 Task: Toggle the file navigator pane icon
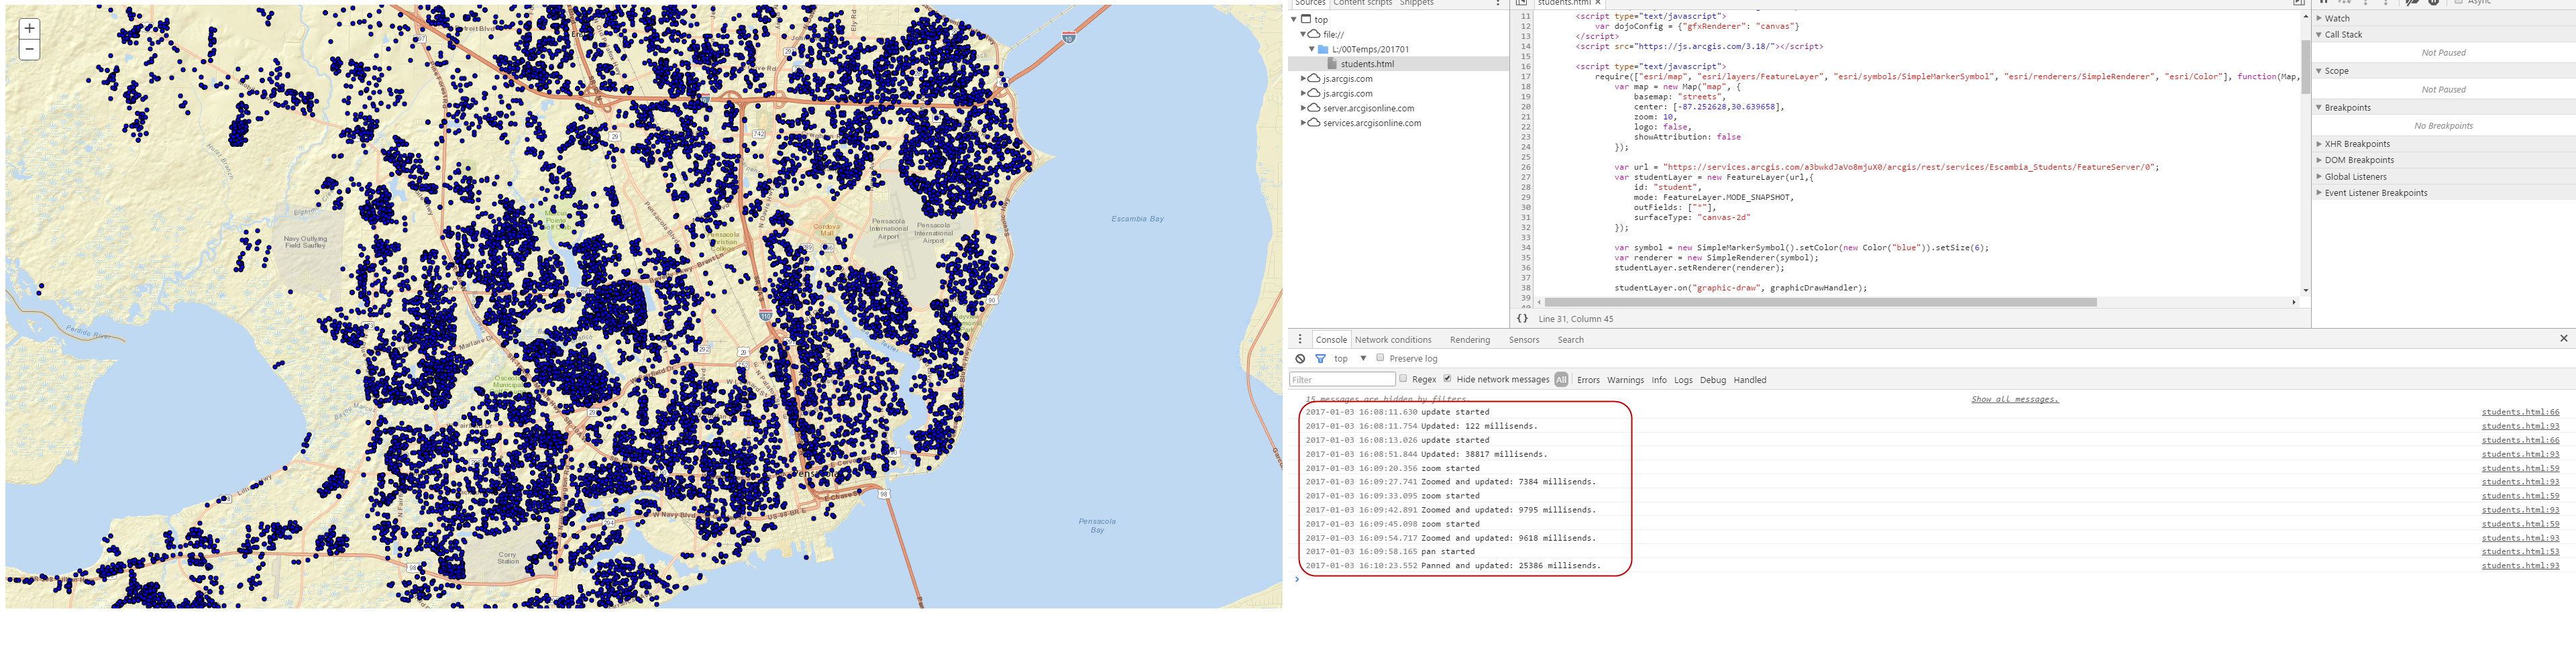[x=1521, y=3]
